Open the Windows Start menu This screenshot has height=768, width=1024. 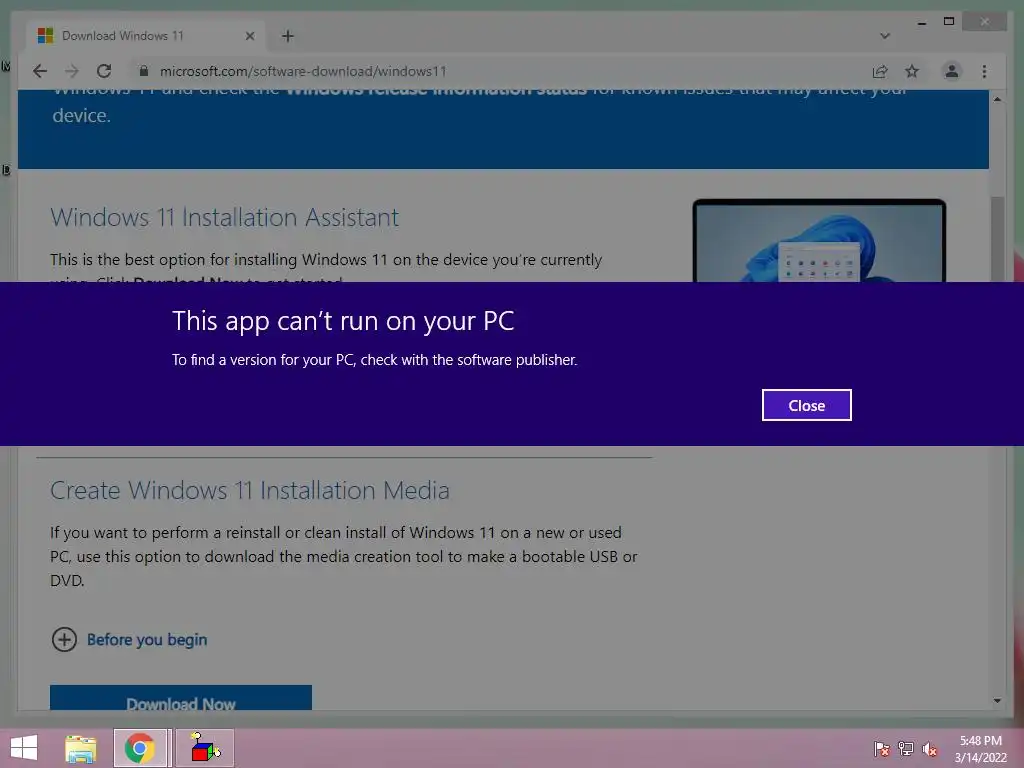click(24, 748)
